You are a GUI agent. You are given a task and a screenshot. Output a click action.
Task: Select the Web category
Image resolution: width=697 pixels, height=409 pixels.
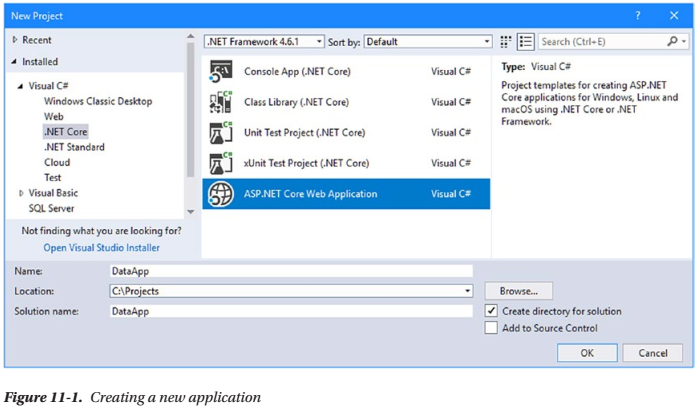pyautogui.click(x=54, y=116)
